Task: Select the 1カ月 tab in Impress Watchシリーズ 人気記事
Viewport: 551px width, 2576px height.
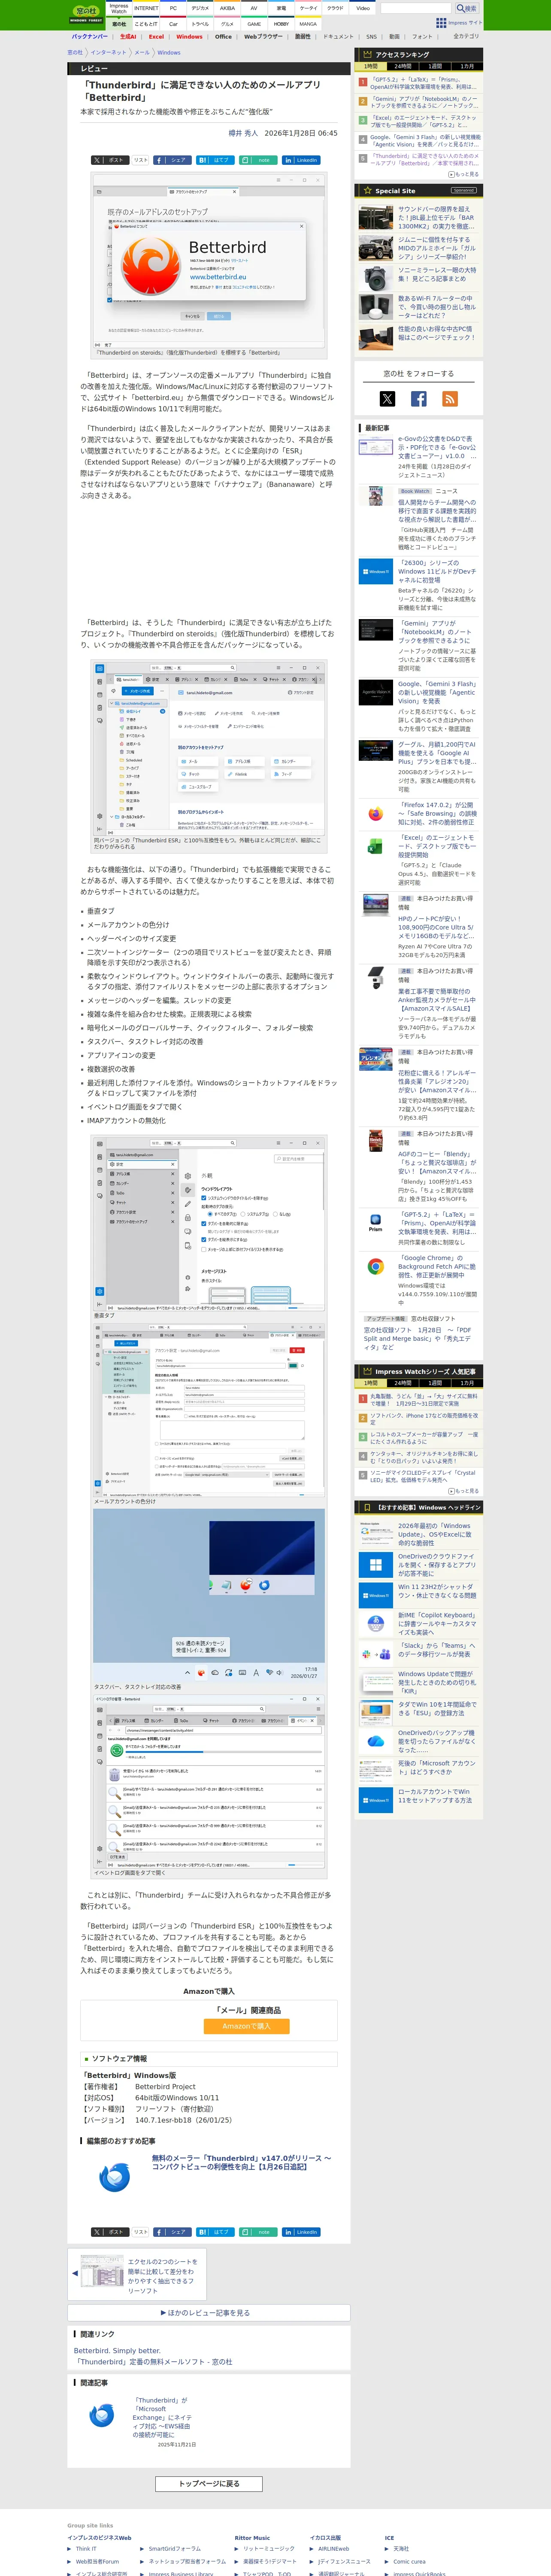Action: [467, 1383]
